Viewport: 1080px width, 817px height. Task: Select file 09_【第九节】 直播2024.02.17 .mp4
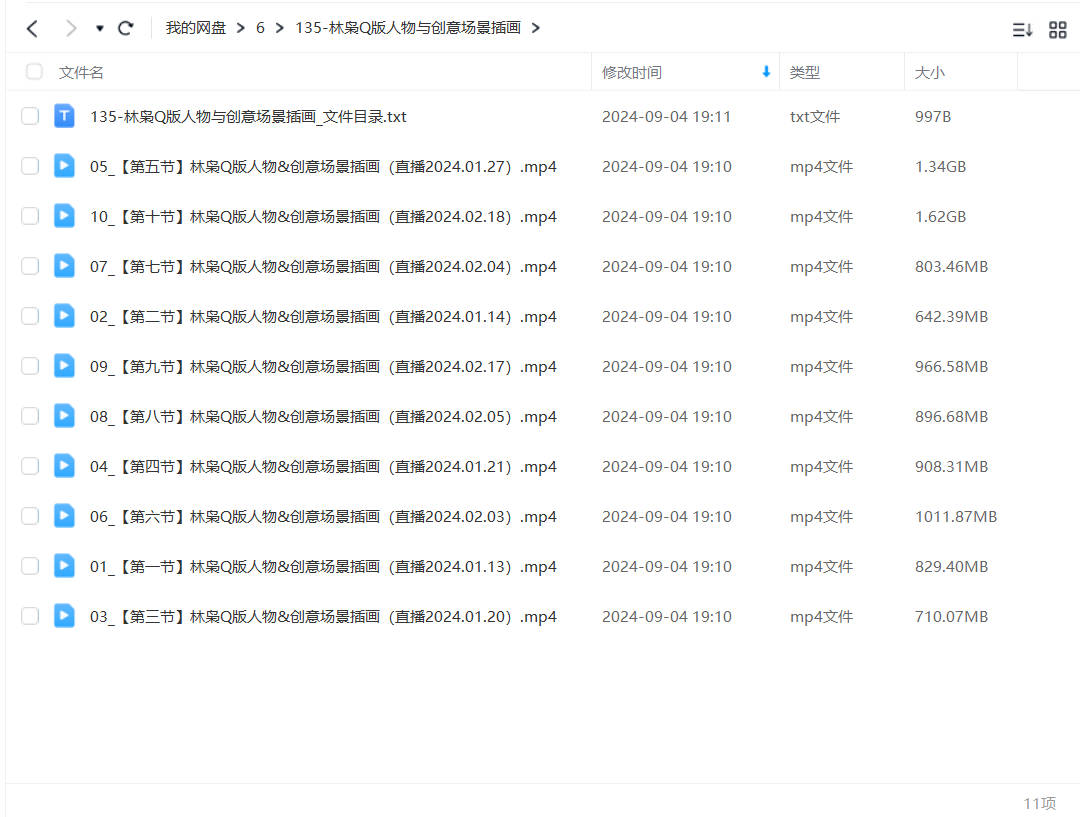(x=323, y=366)
